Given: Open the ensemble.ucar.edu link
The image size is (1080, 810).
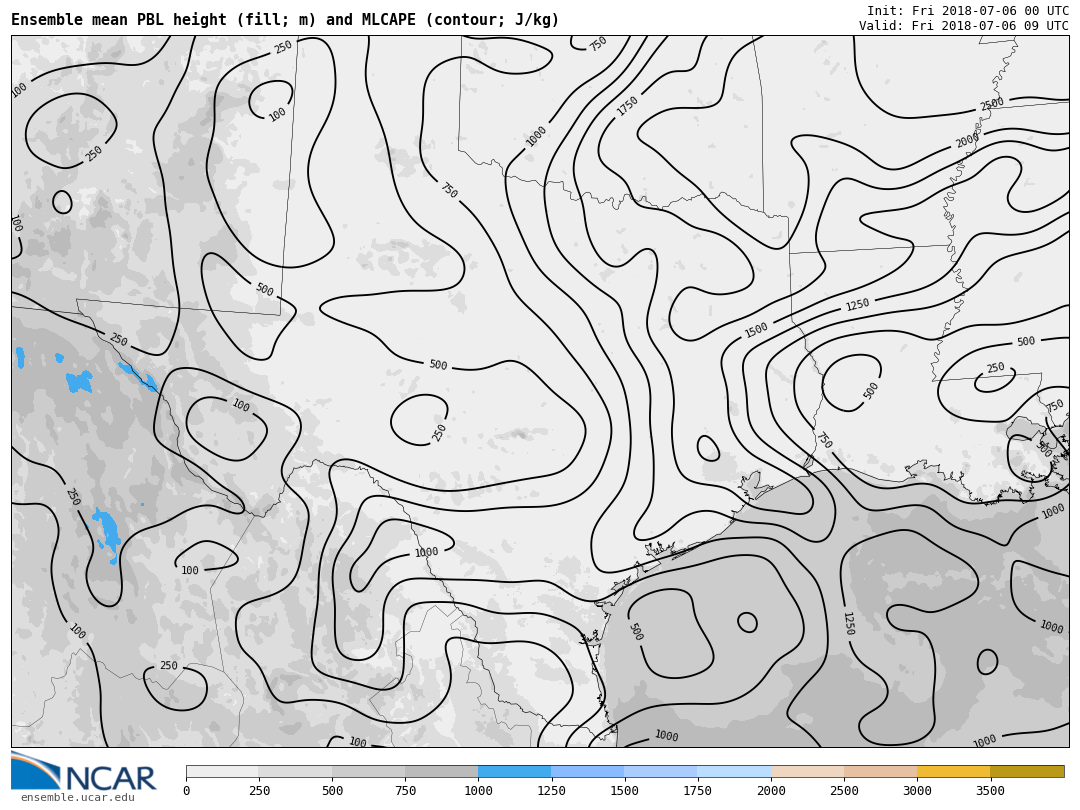Looking at the screenshot, I should tap(77, 798).
